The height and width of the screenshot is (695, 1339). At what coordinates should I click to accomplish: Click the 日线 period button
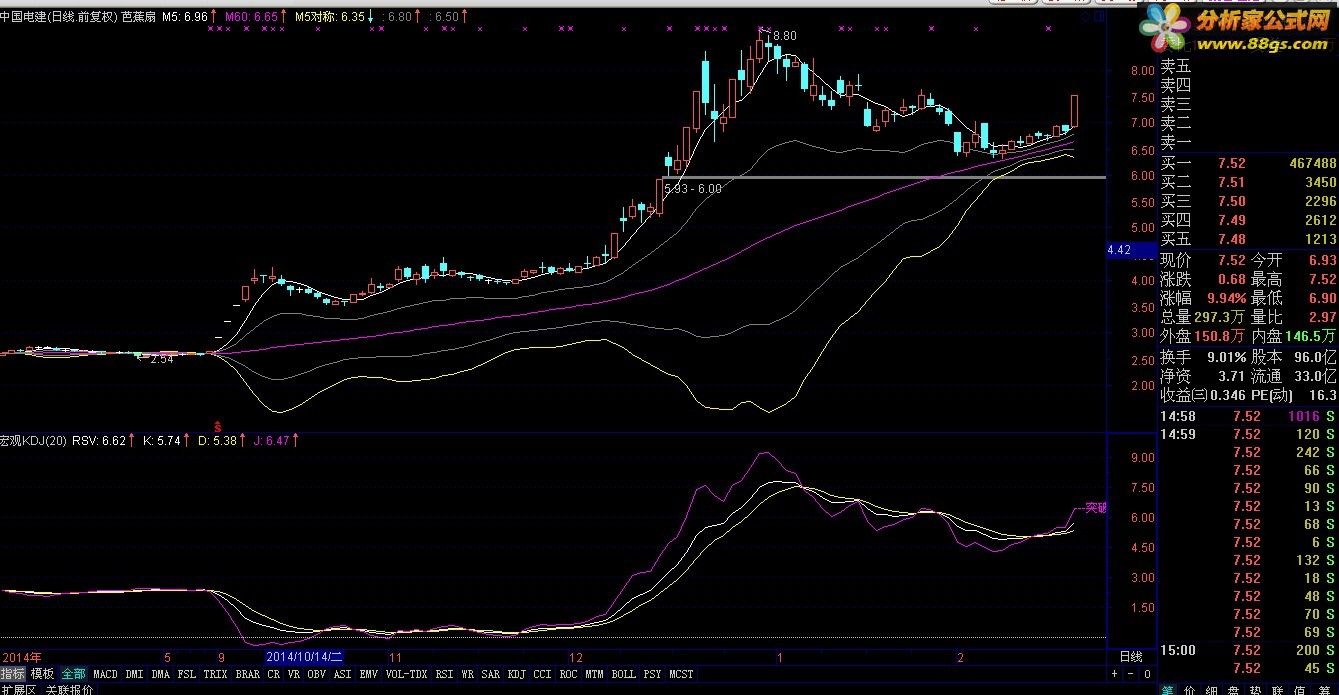pos(1131,657)
